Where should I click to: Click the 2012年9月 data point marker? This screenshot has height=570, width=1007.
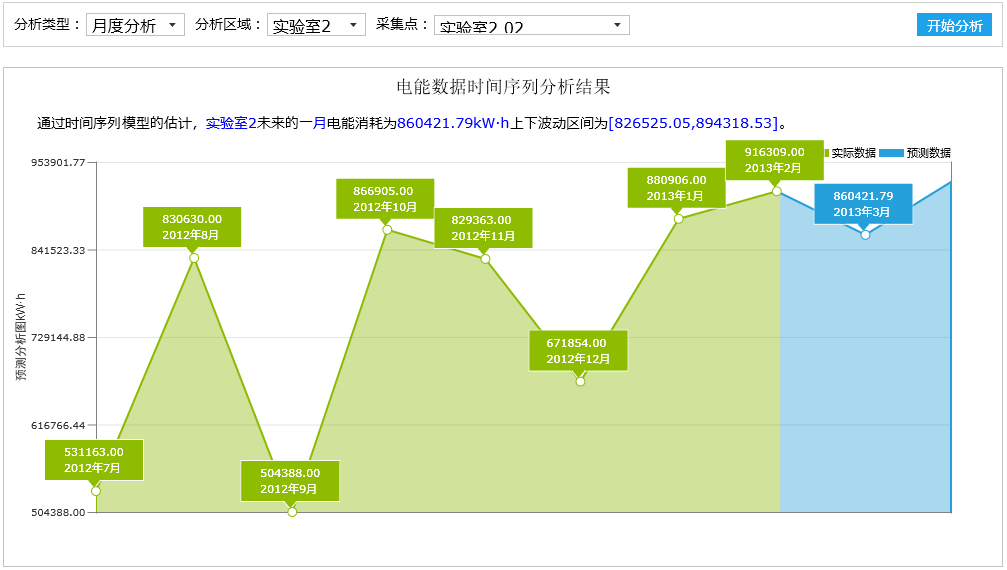[292, 512]
